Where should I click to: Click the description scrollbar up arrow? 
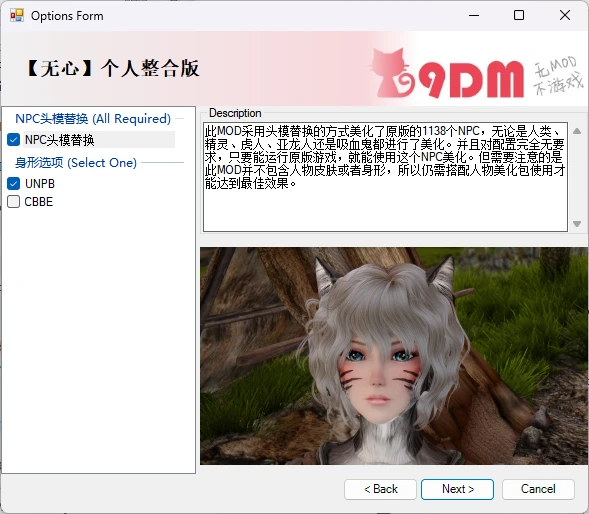point(577,131)
